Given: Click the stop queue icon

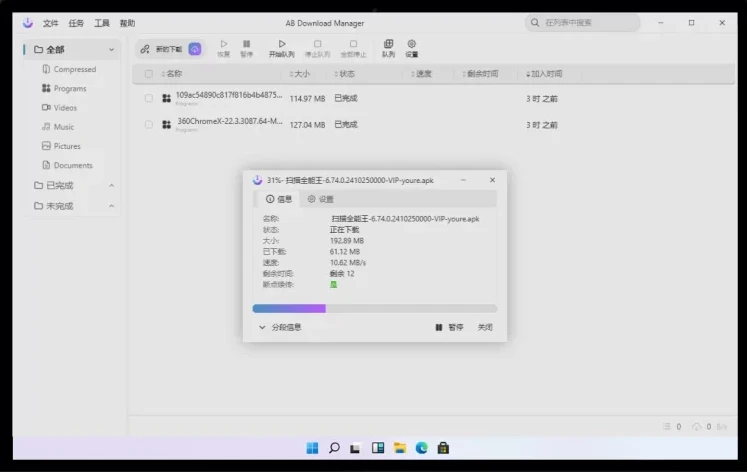Looking at the screenshot, I should [317, 43].
